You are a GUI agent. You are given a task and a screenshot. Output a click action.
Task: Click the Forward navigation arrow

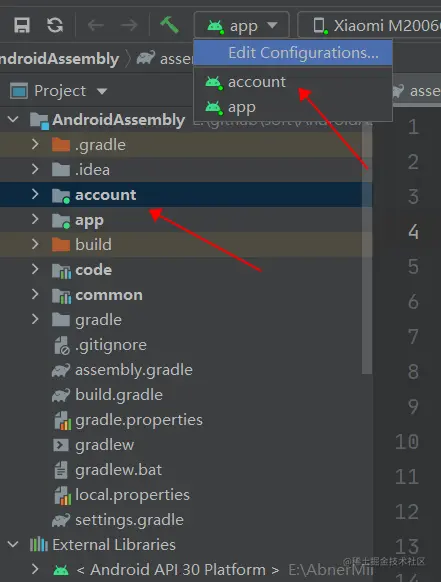coord(129,25)
